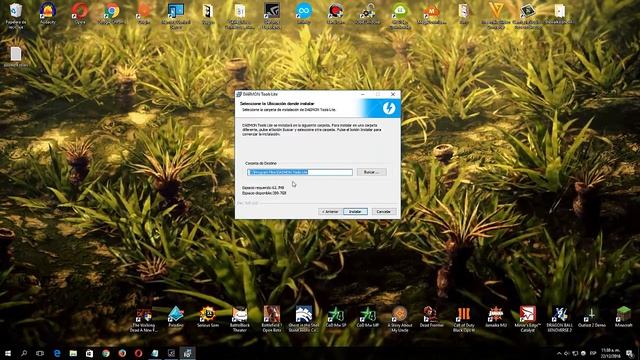Image resolution: width=640 pixels, height=360 pixels.
Task: Open The Walking Dead A New Frontier shortcut
Action: tap(144, 319)
